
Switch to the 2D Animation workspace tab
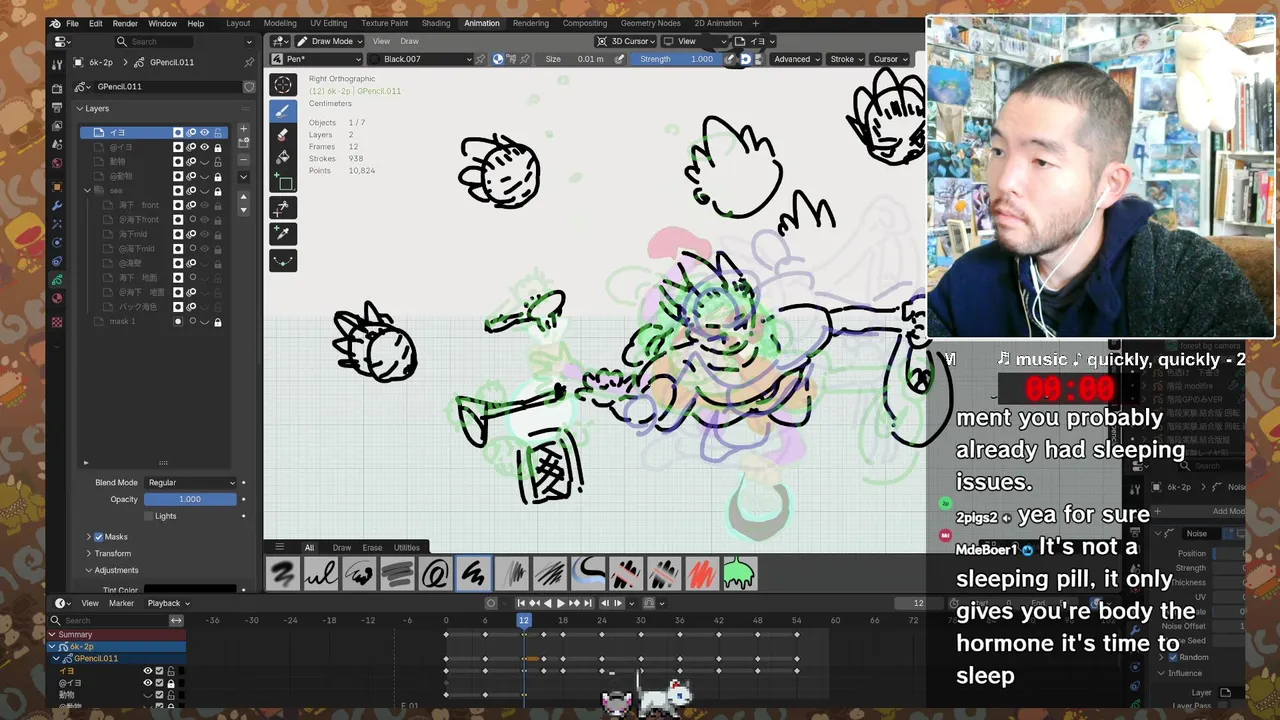point(718,23)
